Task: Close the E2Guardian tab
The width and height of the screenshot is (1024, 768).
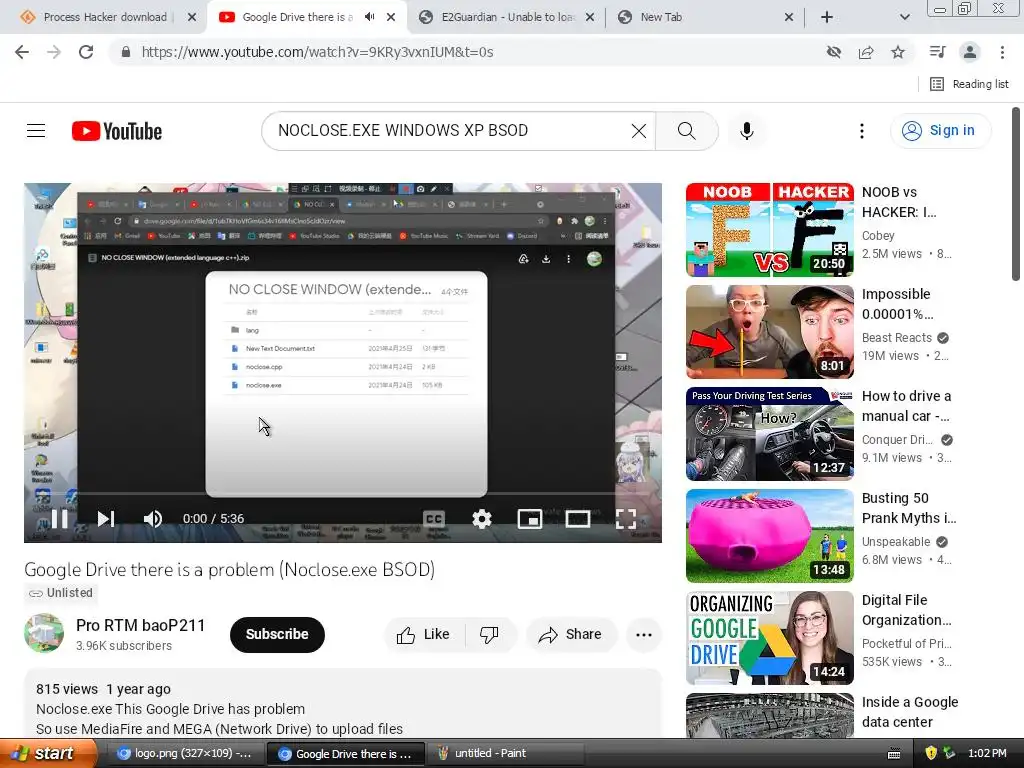Action: click(590, 17)
